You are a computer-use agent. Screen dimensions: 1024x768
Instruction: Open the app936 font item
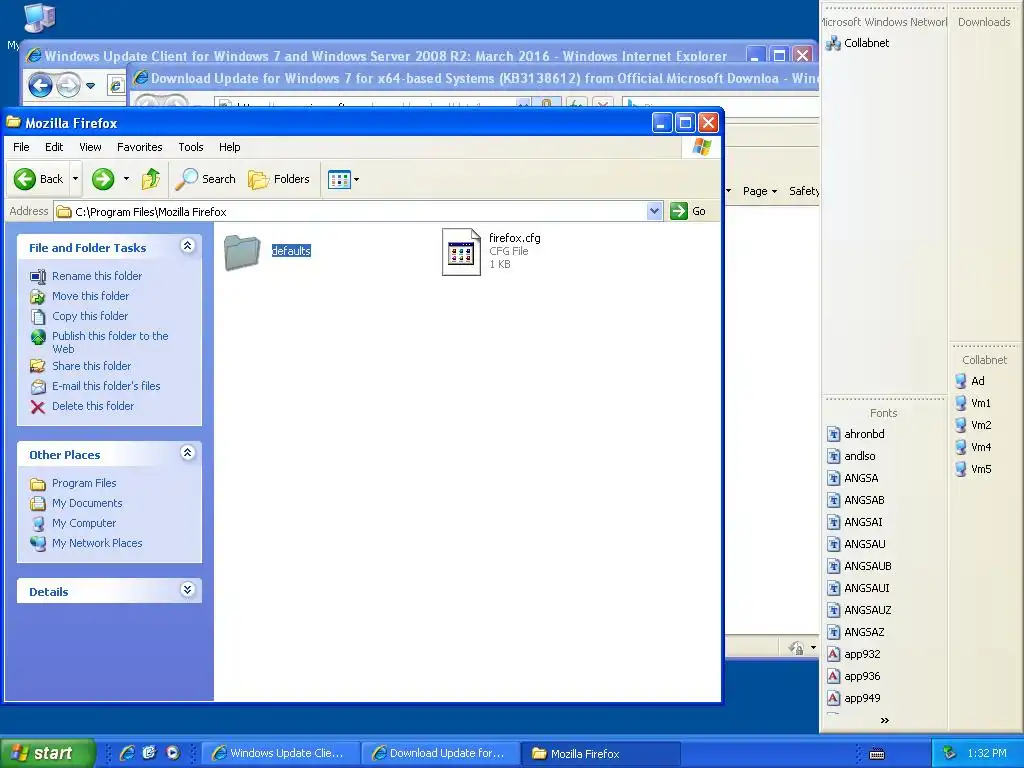(854, 677)
